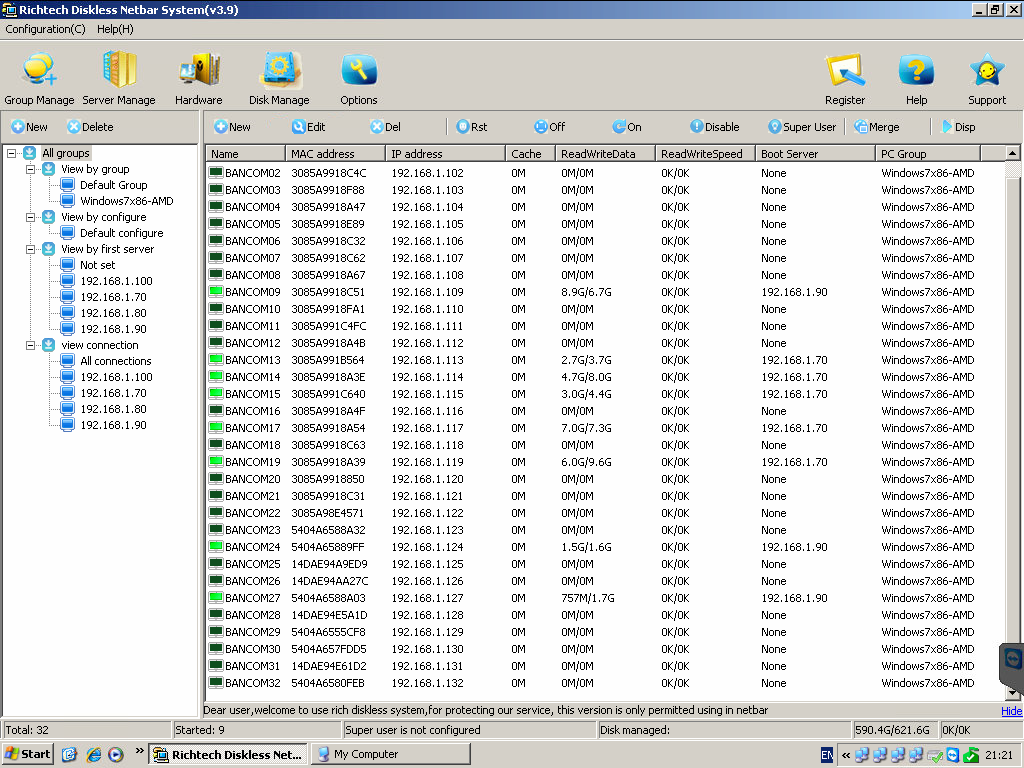Open Disk Manage
1024x768 pixels.
click(279, 79)
